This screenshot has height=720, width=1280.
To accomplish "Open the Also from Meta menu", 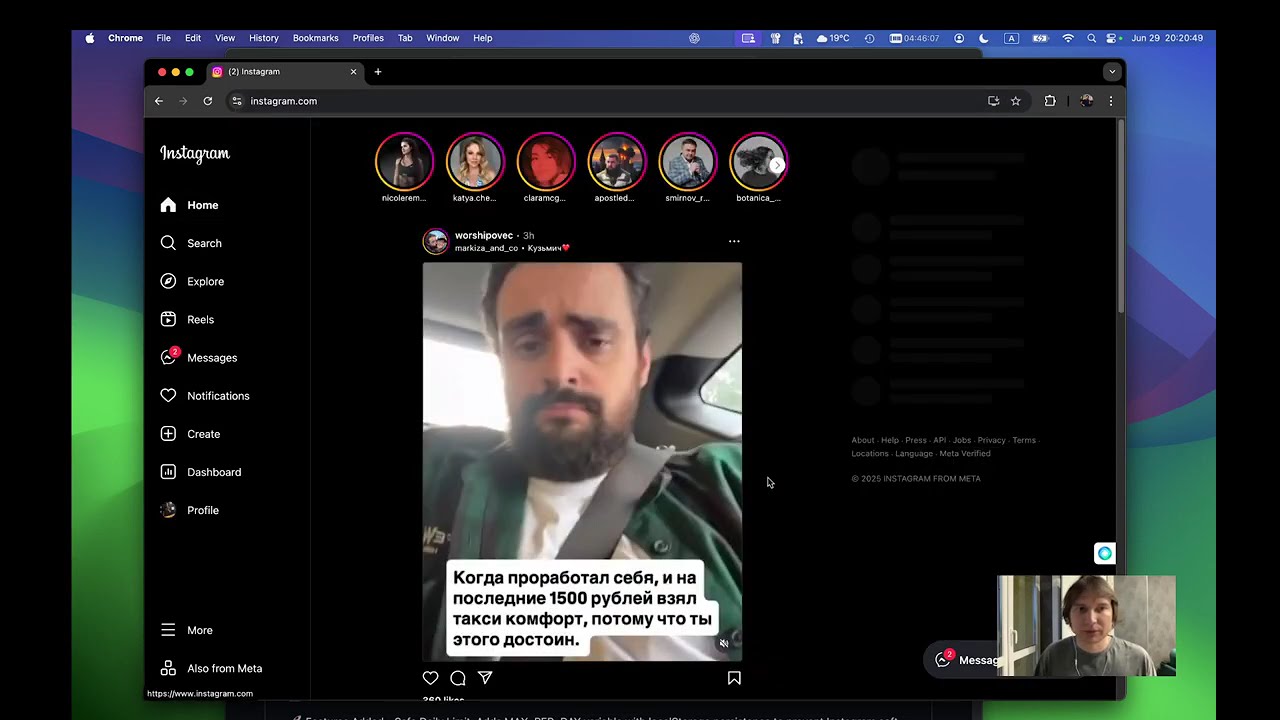I will pos(211,668).
